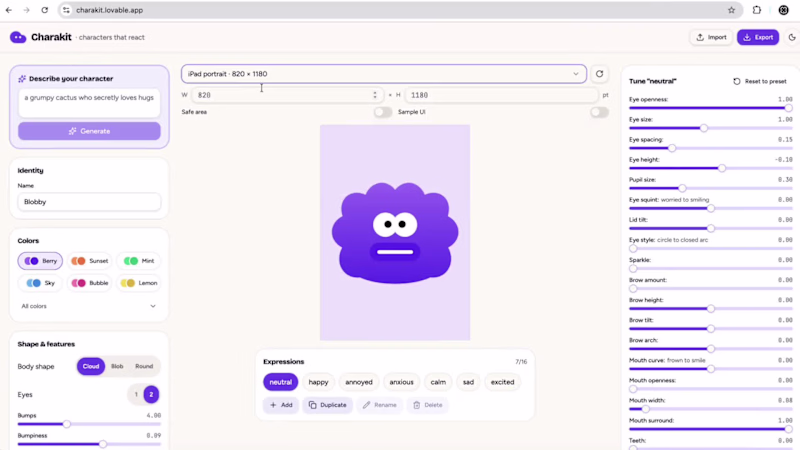Duplicate the selected expression
Image resolution: width=800 pixels, height=450 pixels.
pos(328,405)
